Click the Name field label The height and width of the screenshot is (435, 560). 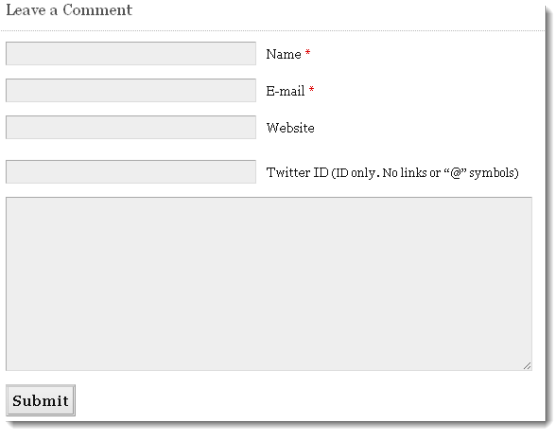pos(284,54)
